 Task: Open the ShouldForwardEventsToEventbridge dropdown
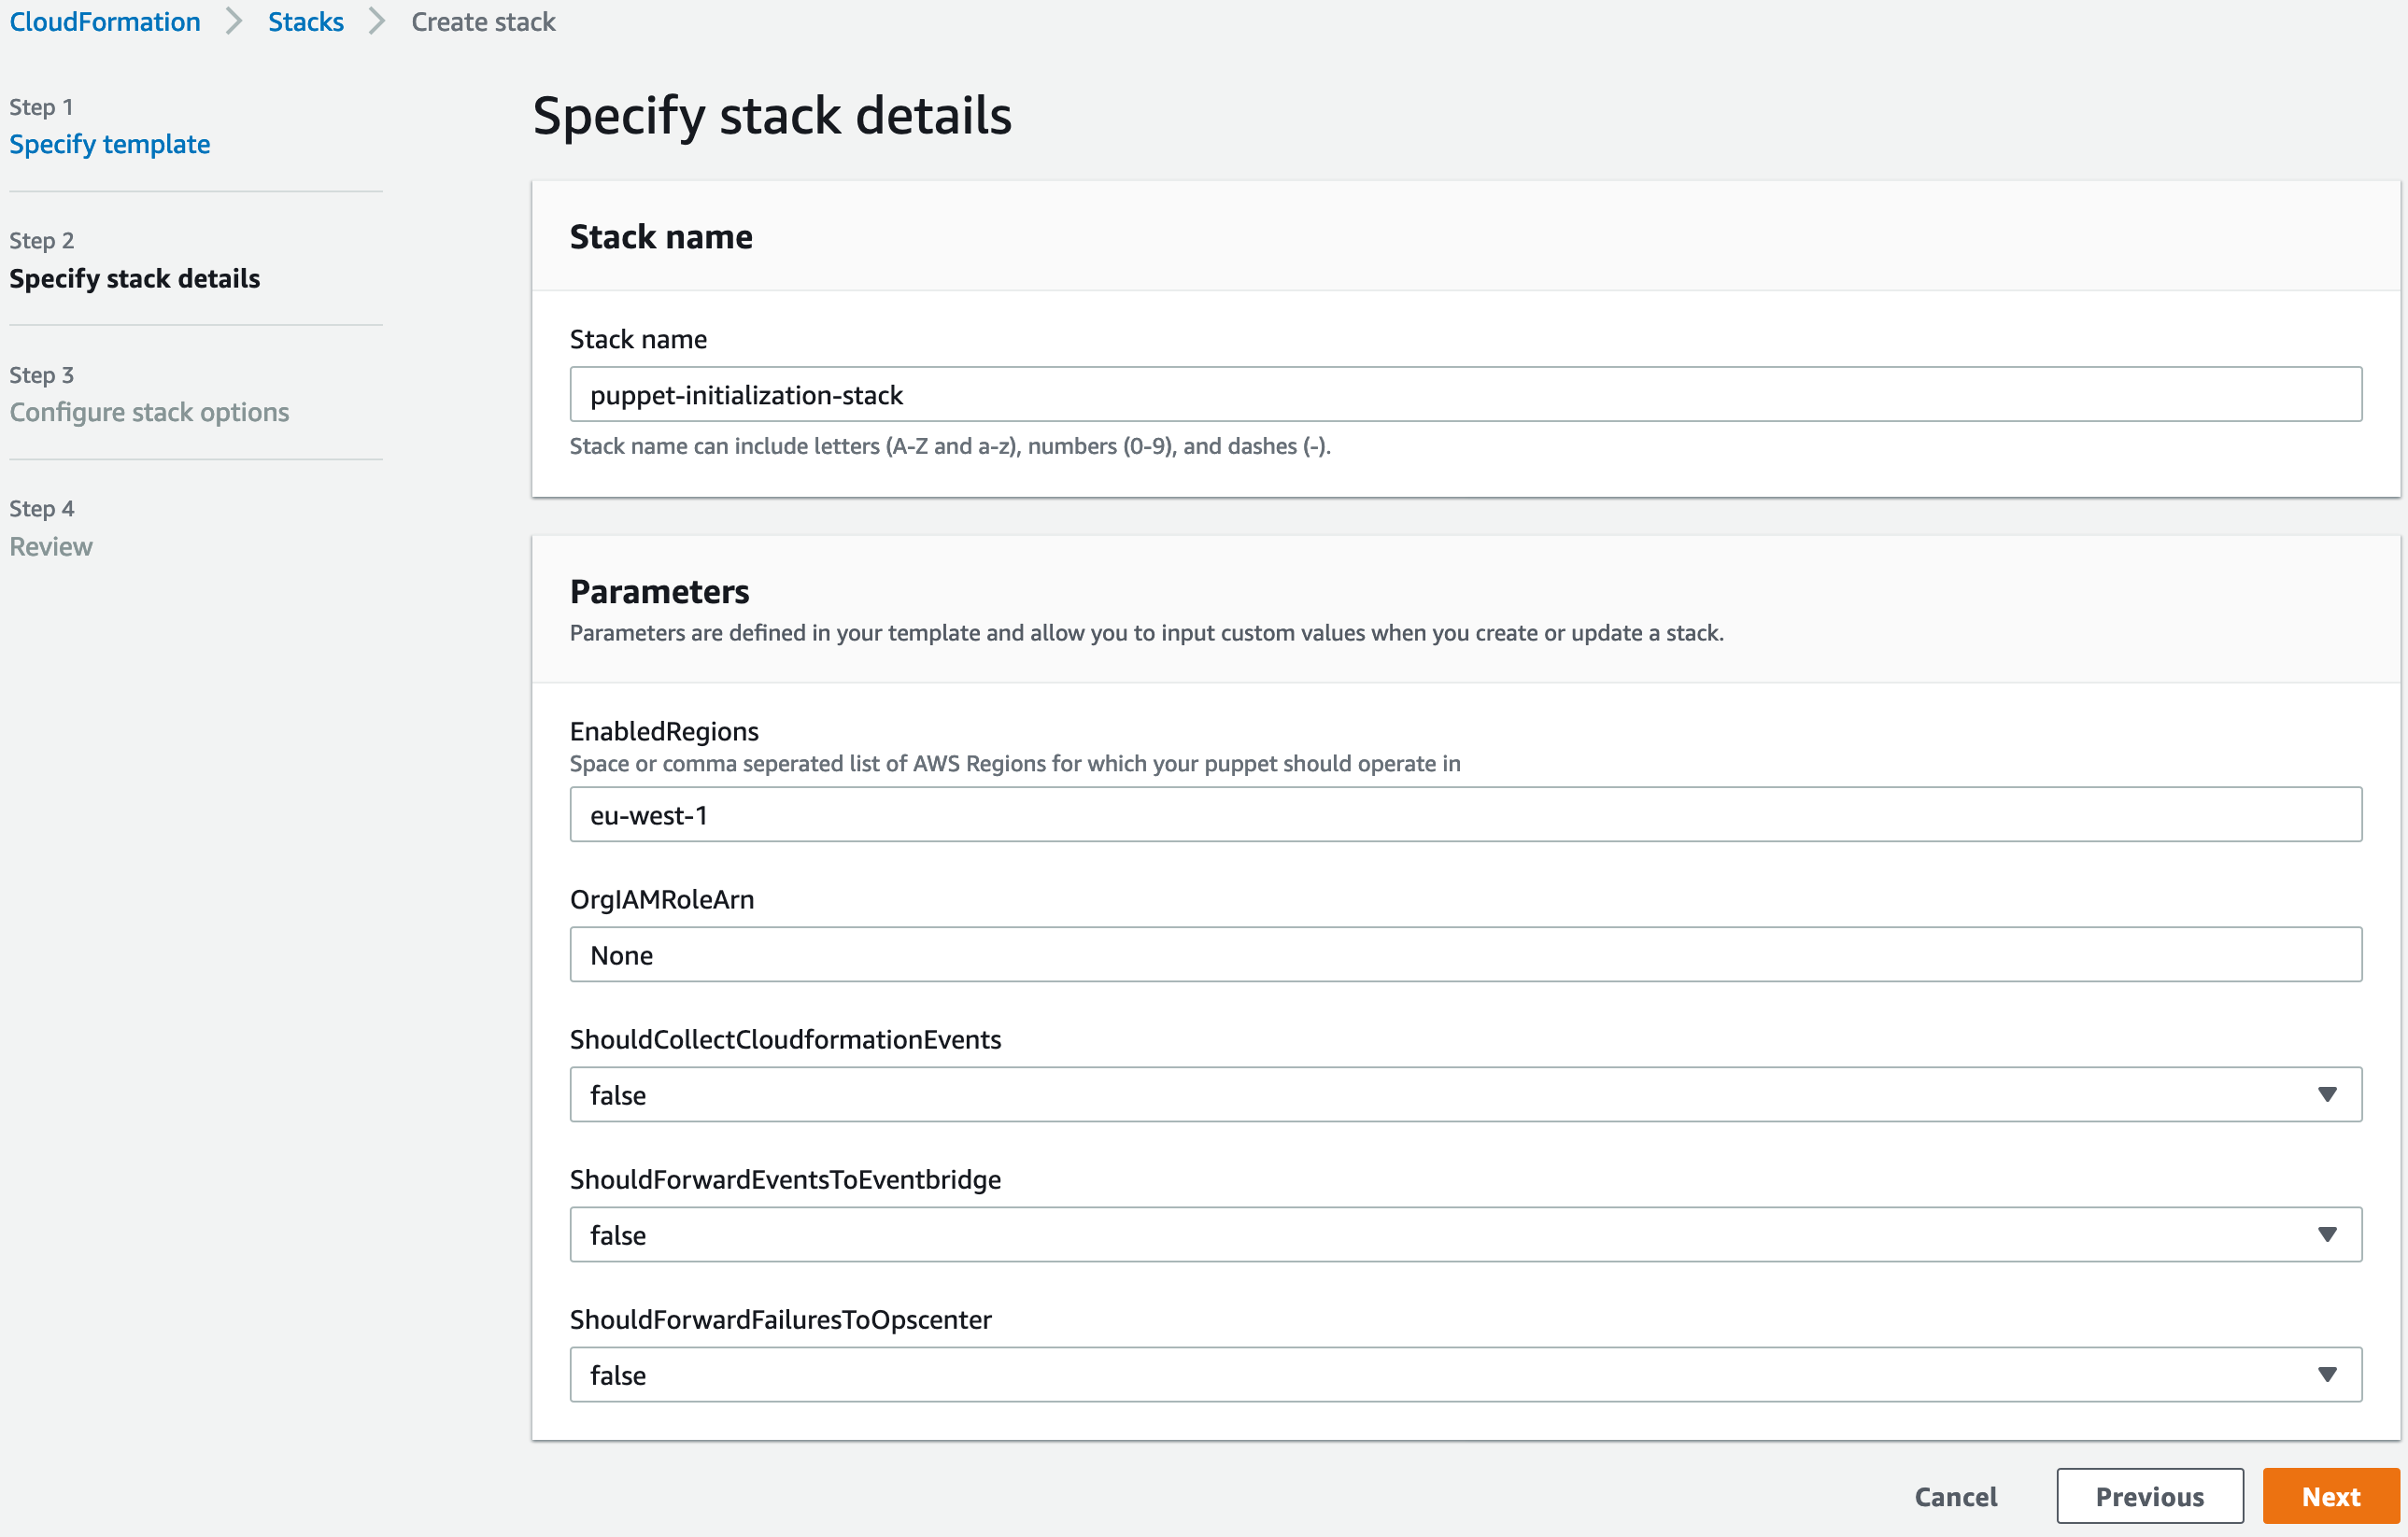tap(1465, 1234)
